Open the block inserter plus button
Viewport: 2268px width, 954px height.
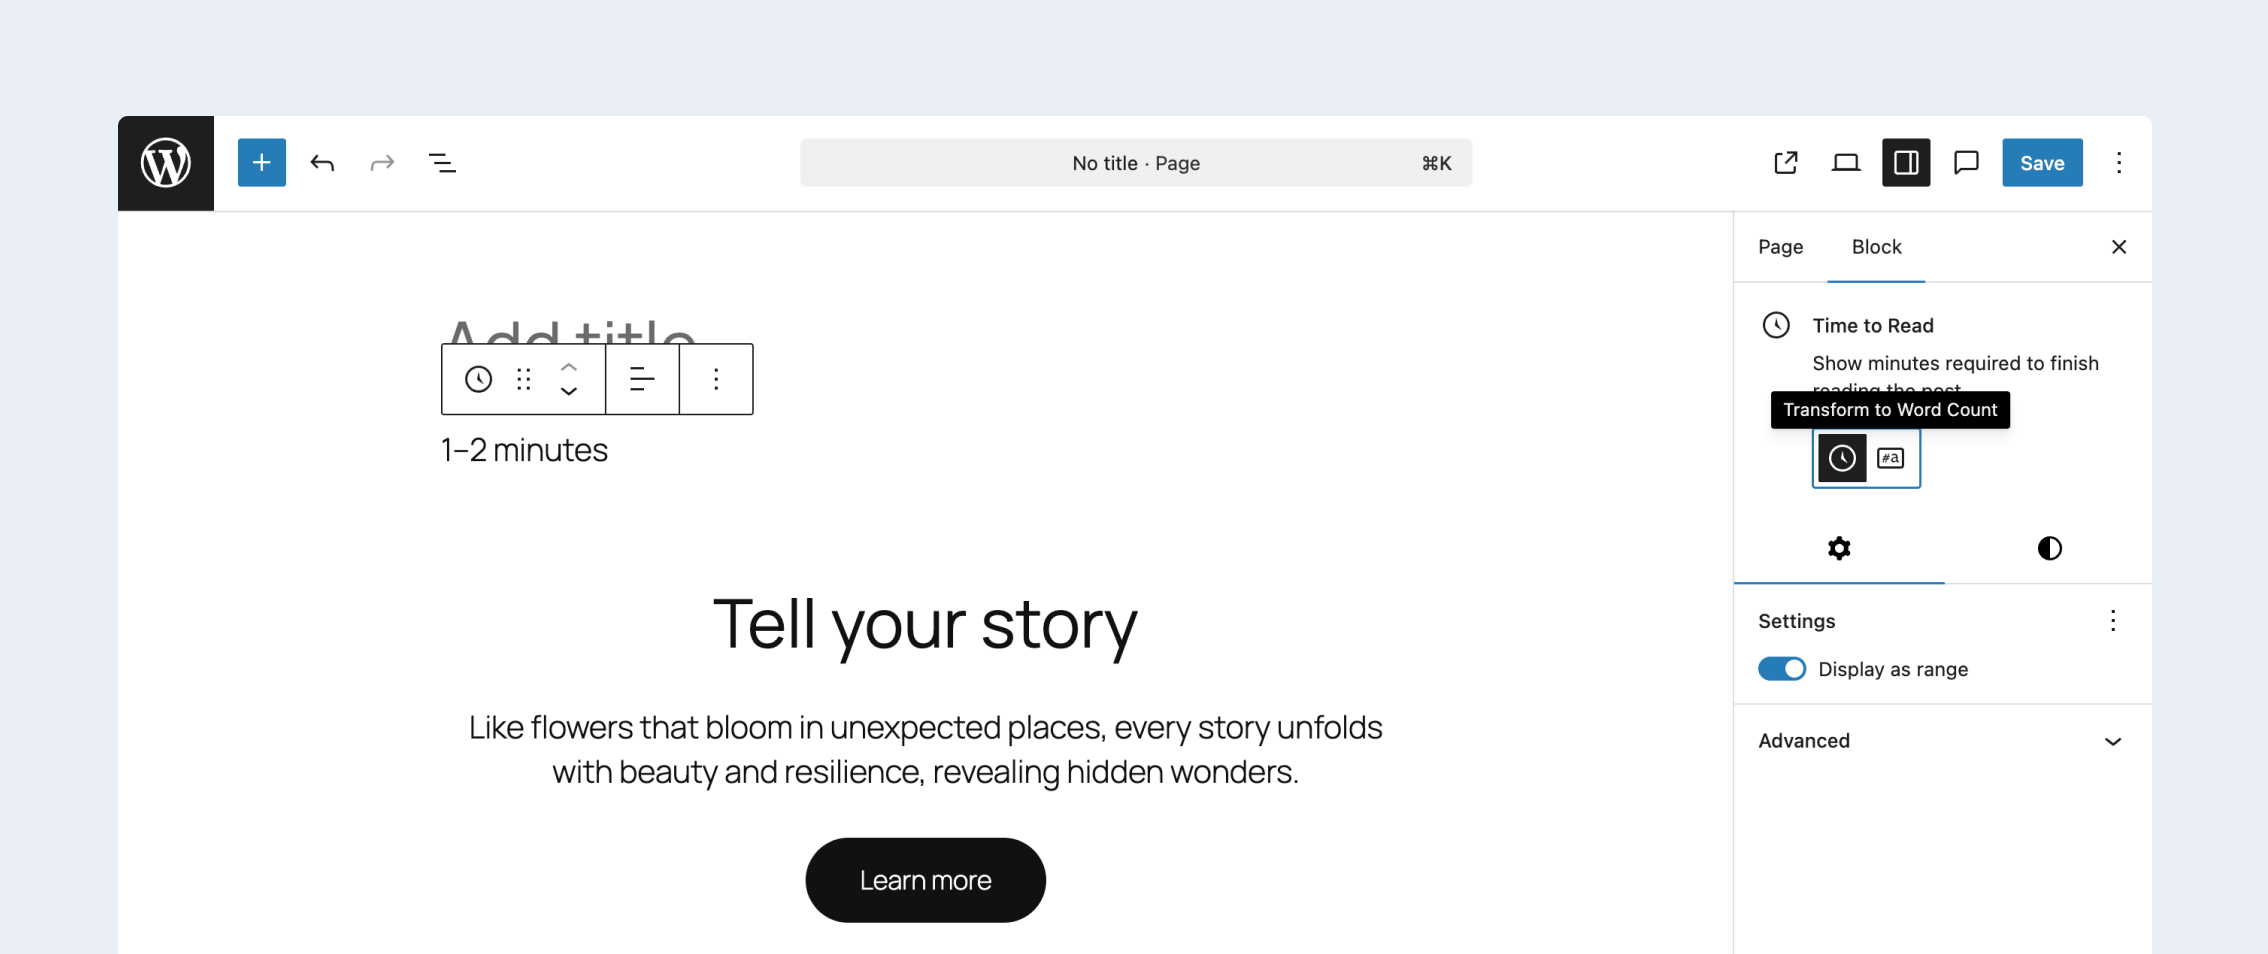[261, 163]
